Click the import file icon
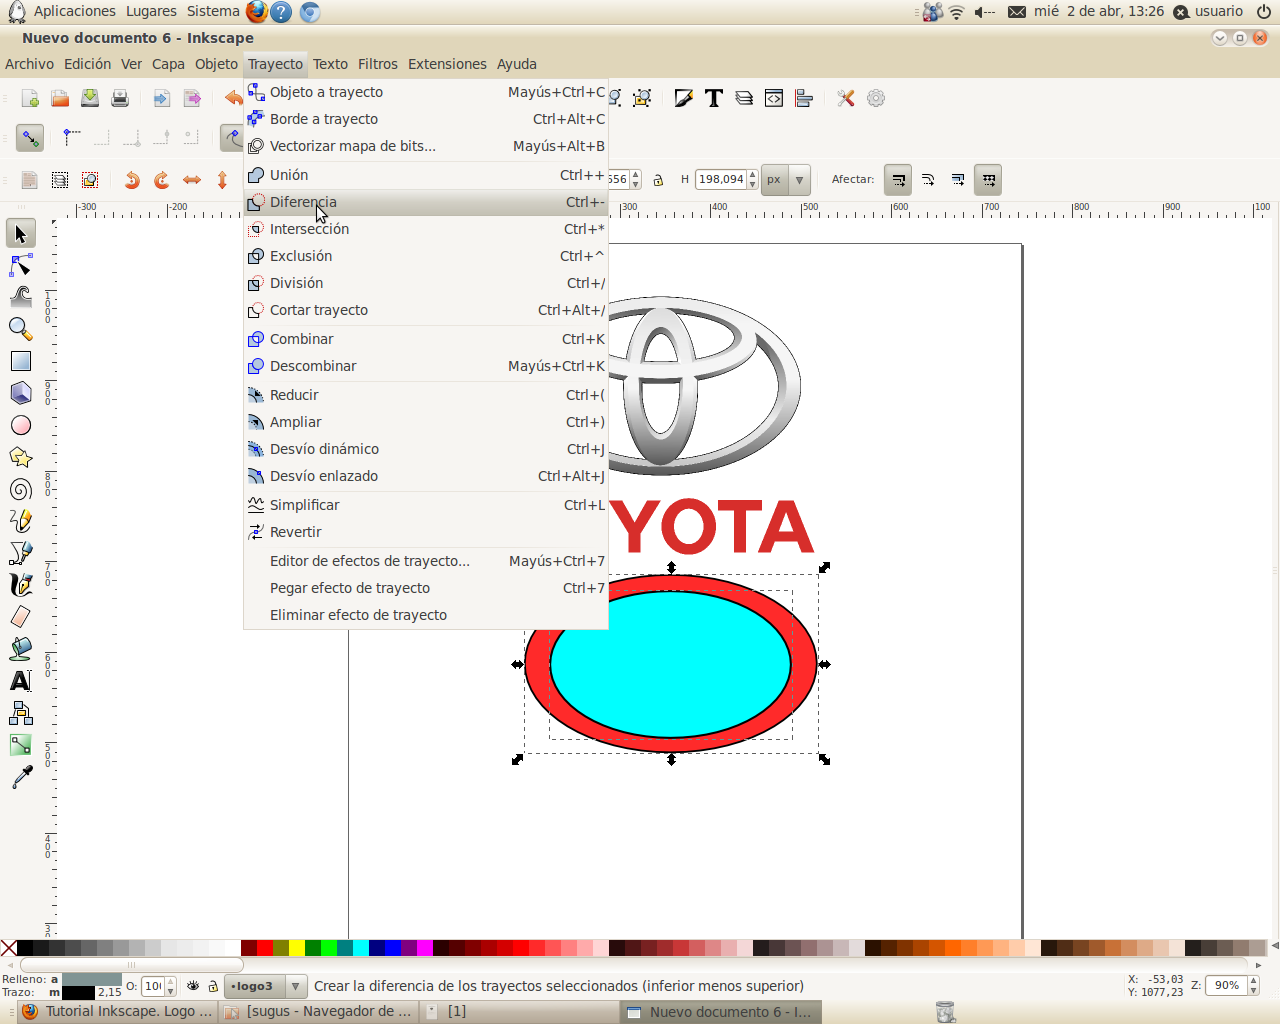 161,98
